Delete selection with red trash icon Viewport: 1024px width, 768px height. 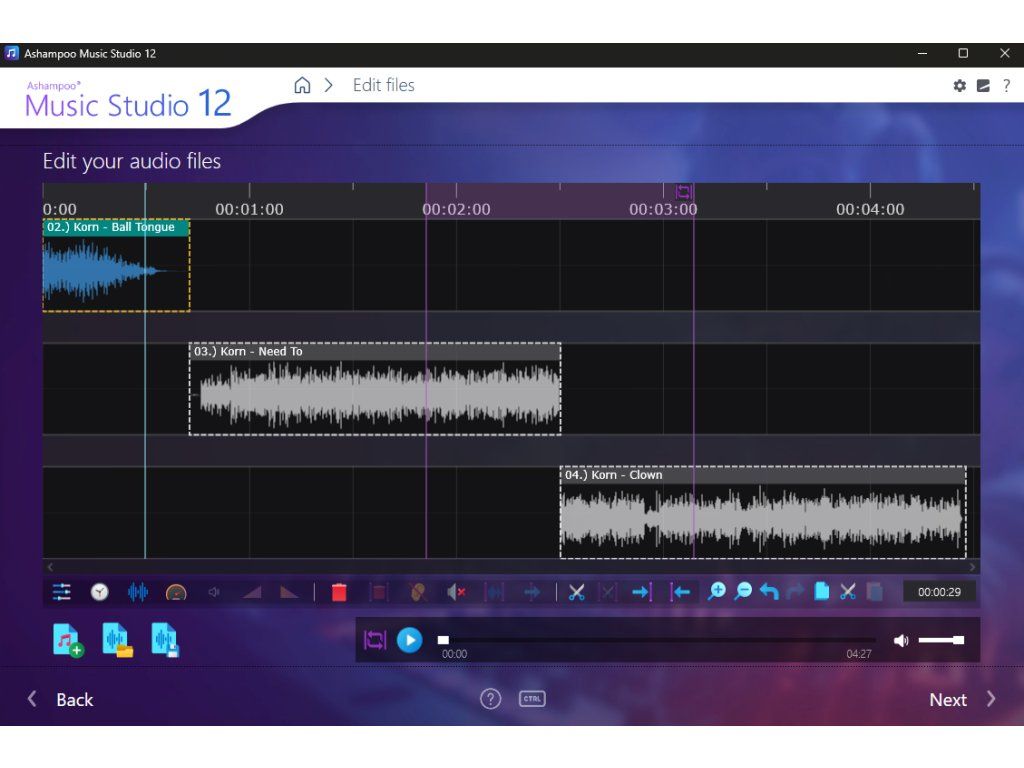[339, 592]
